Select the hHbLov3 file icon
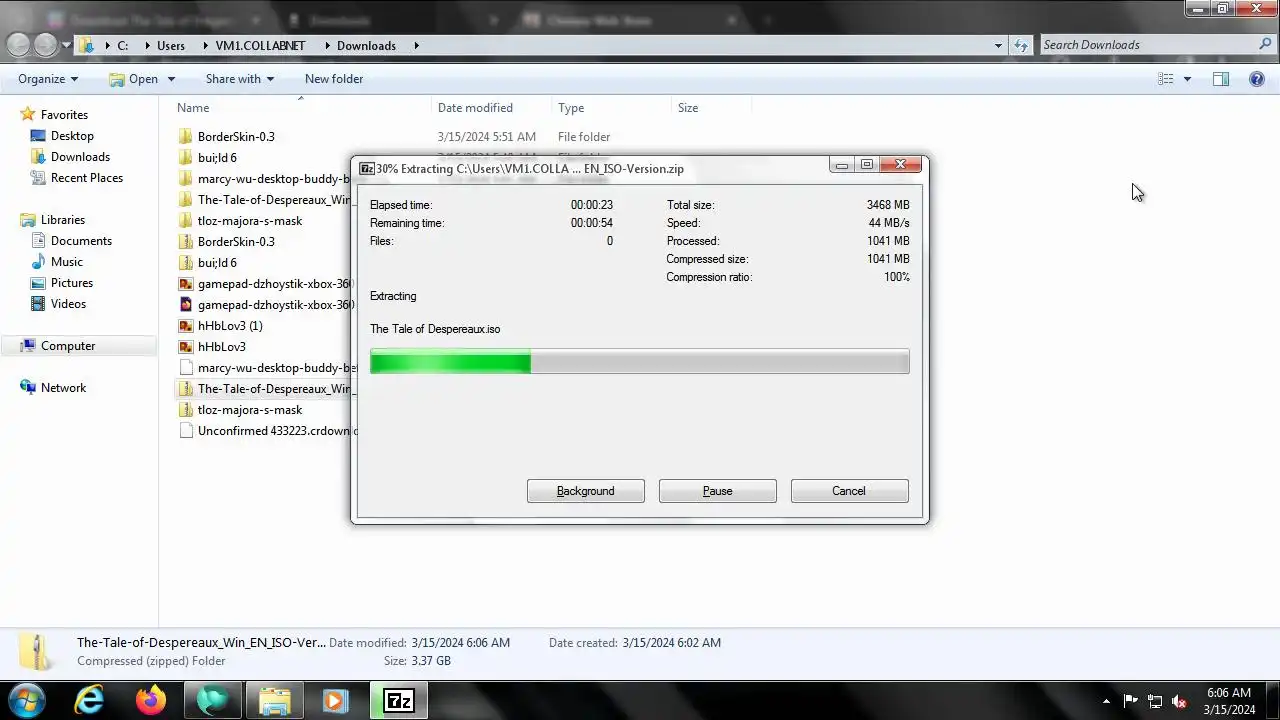 point(185,347)
